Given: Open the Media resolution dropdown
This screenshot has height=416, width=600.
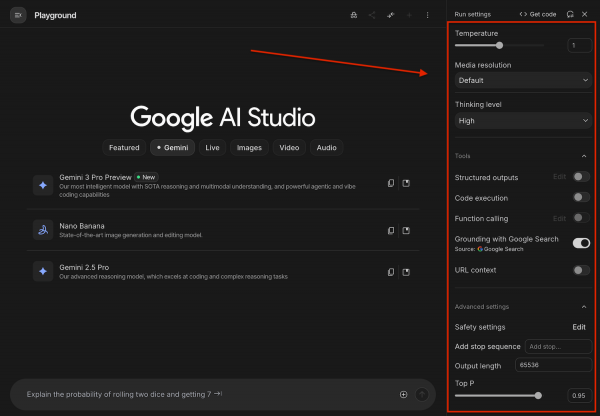Looking at the screenshot, I should click(523, 80).
